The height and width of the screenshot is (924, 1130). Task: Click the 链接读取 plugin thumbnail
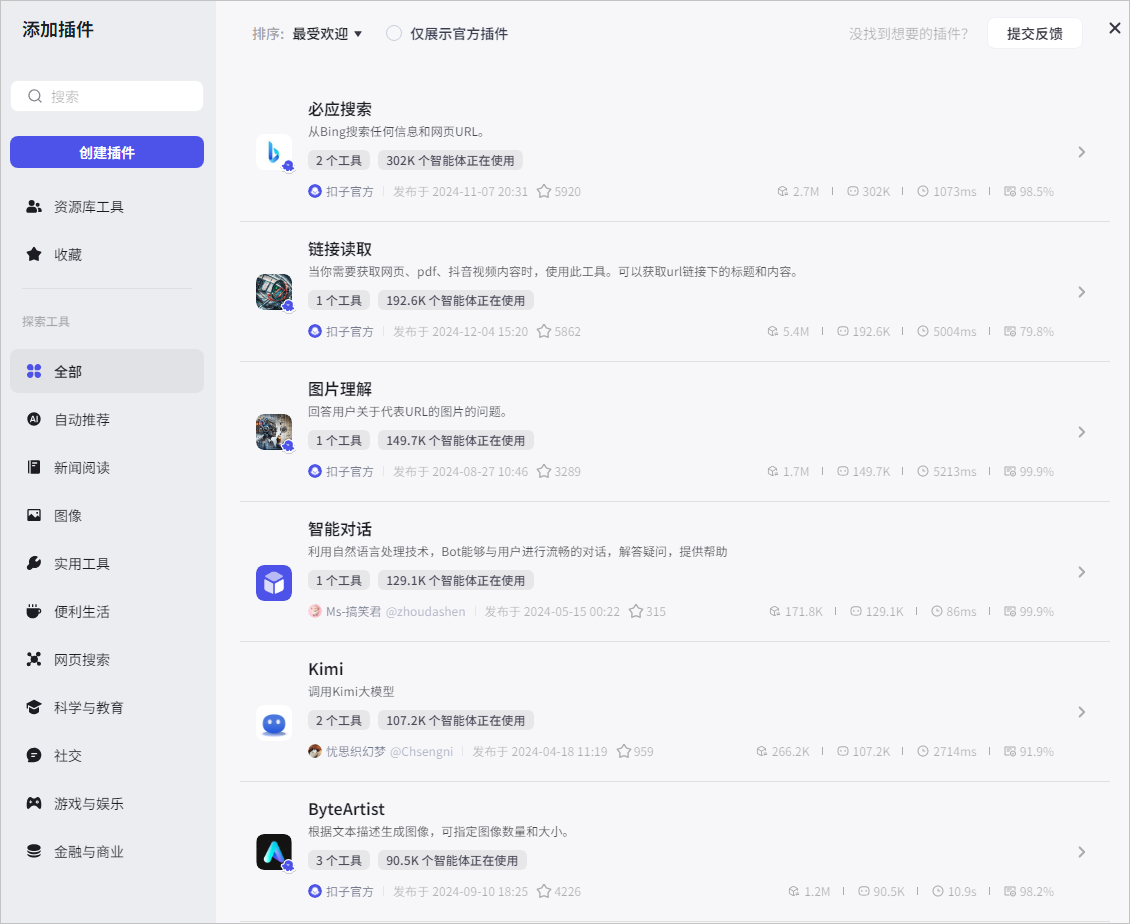tap(274, 292)
